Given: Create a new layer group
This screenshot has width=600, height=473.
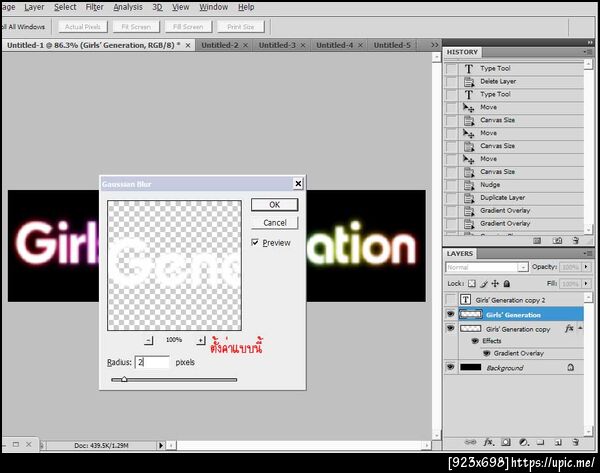Looking at the screenshot, I should pyautogui.click(x=540, y=443).
